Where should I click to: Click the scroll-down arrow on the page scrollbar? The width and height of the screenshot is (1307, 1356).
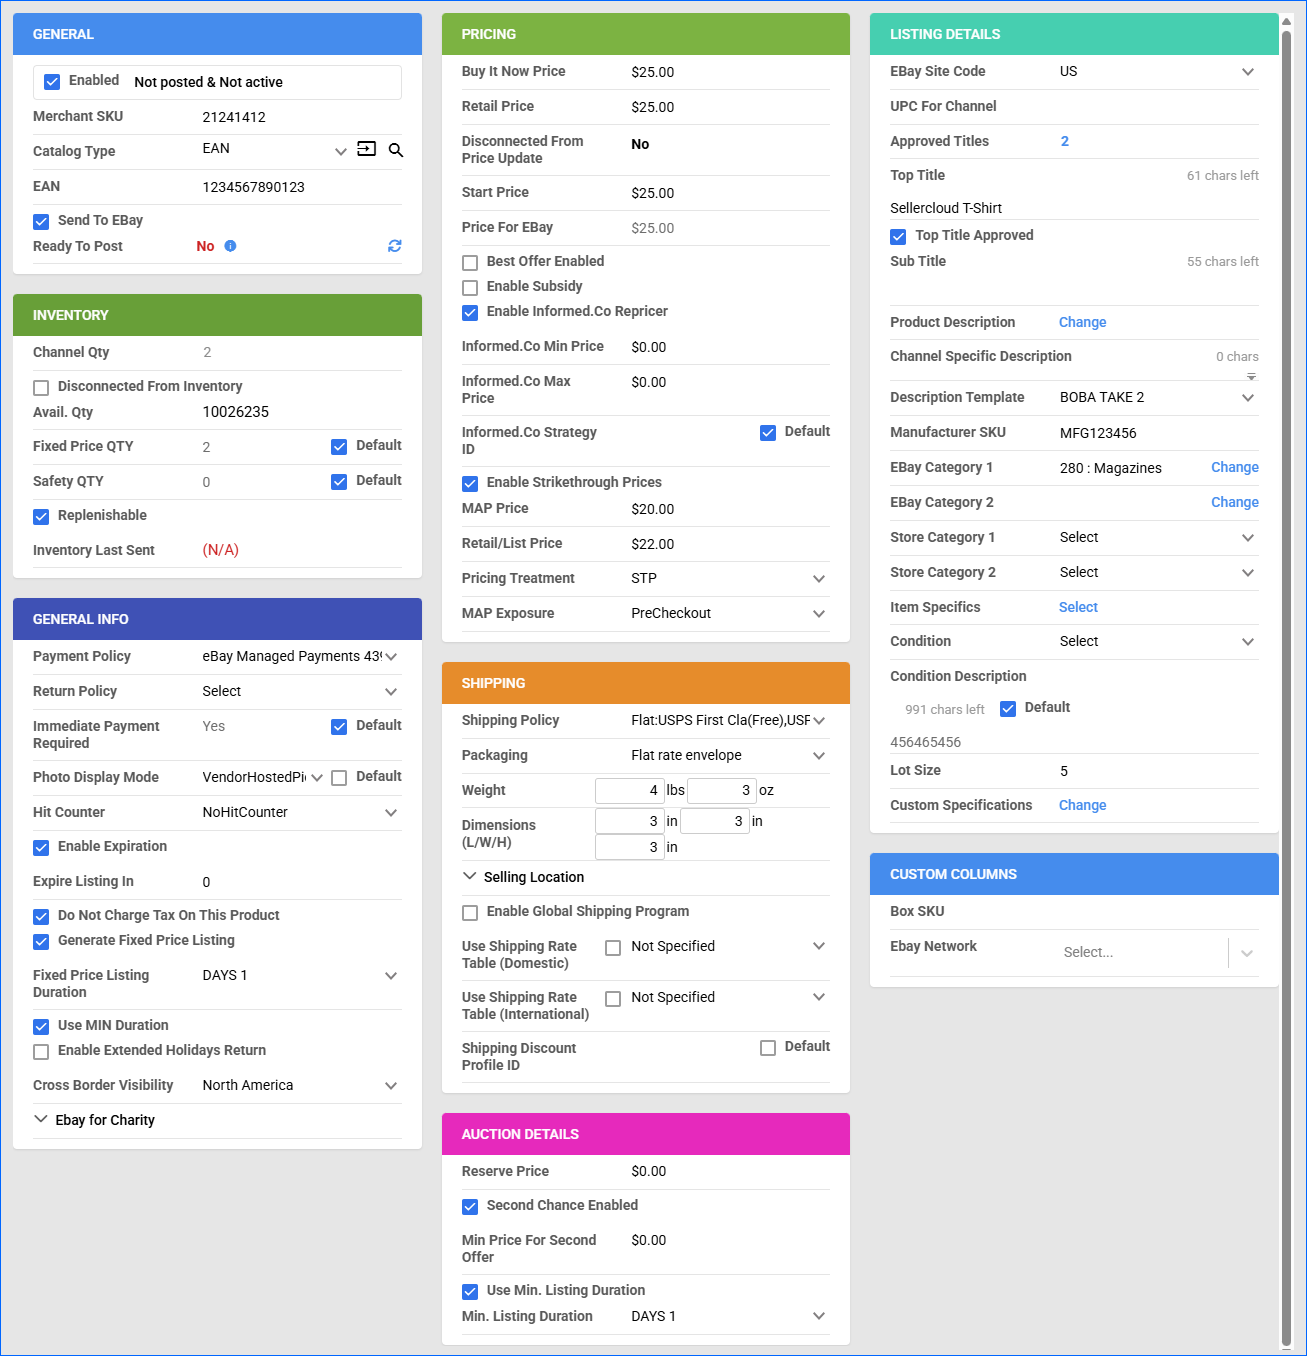[1287, 1347]
